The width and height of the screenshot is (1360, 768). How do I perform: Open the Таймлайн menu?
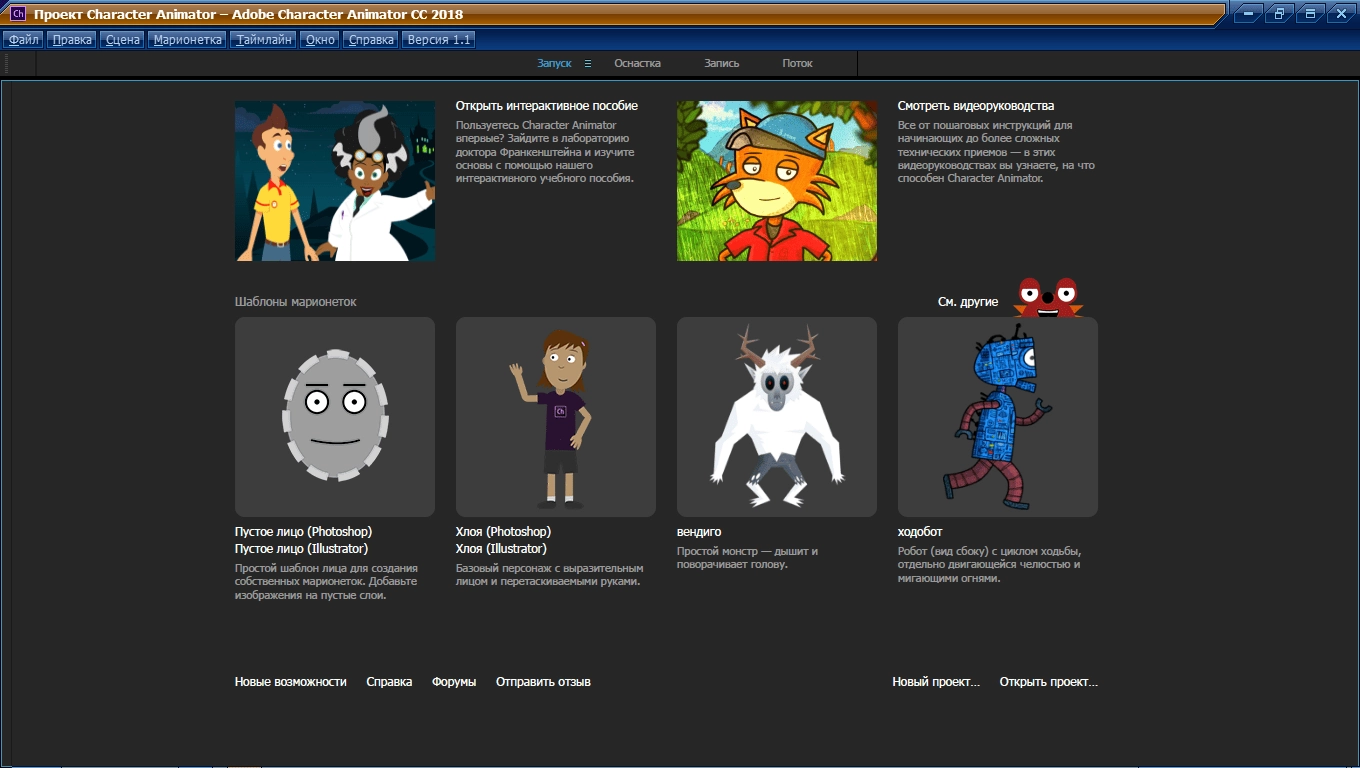[x=265, y=40]
